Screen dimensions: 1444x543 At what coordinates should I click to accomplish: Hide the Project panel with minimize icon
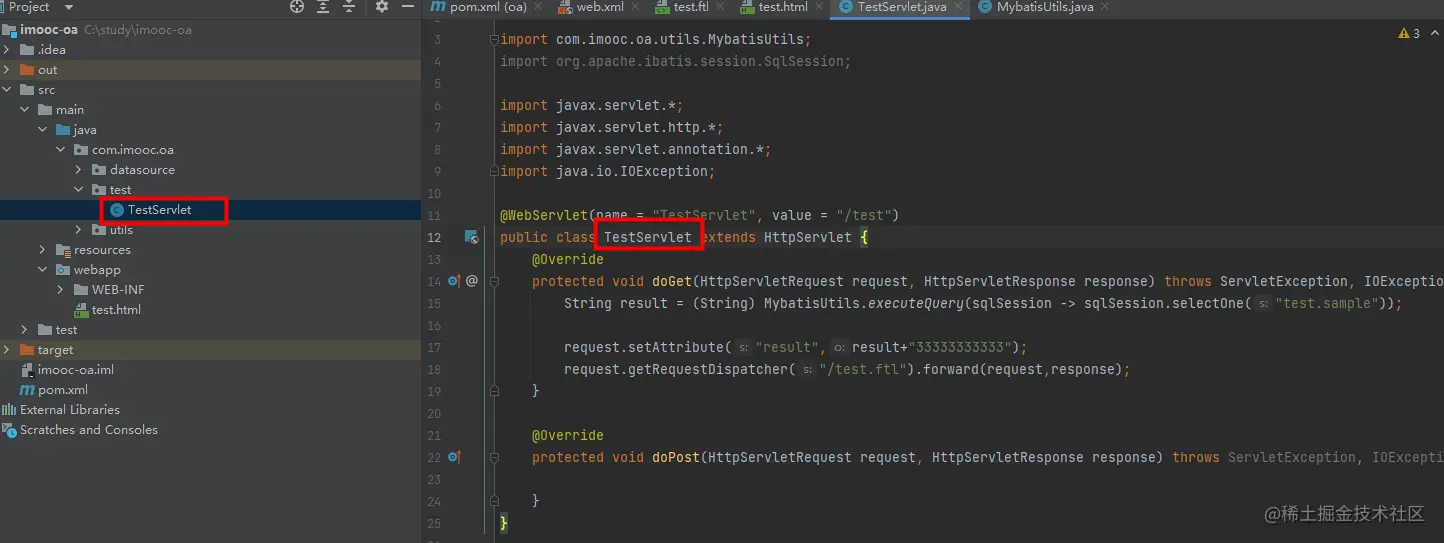408,6
